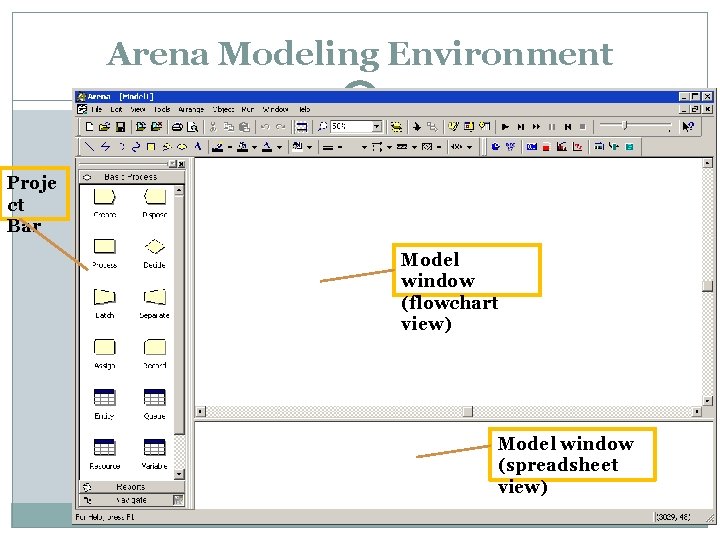Open the Arrange menu
720x540 pixels.
pos(191,109)
